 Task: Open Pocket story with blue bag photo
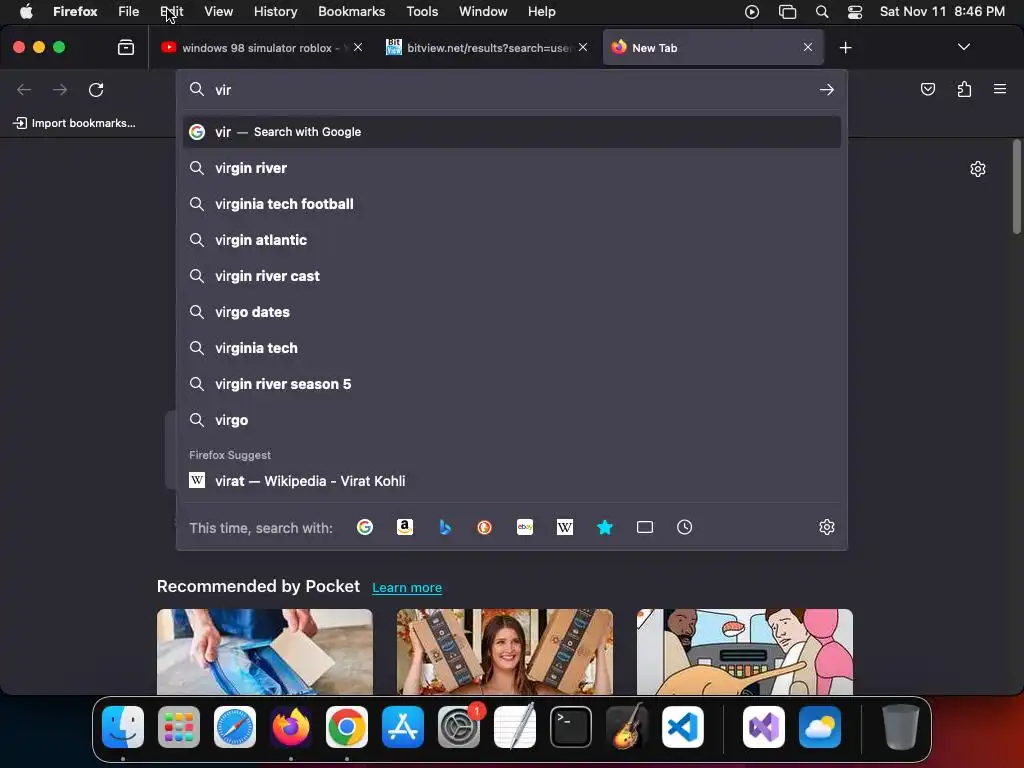264,652
